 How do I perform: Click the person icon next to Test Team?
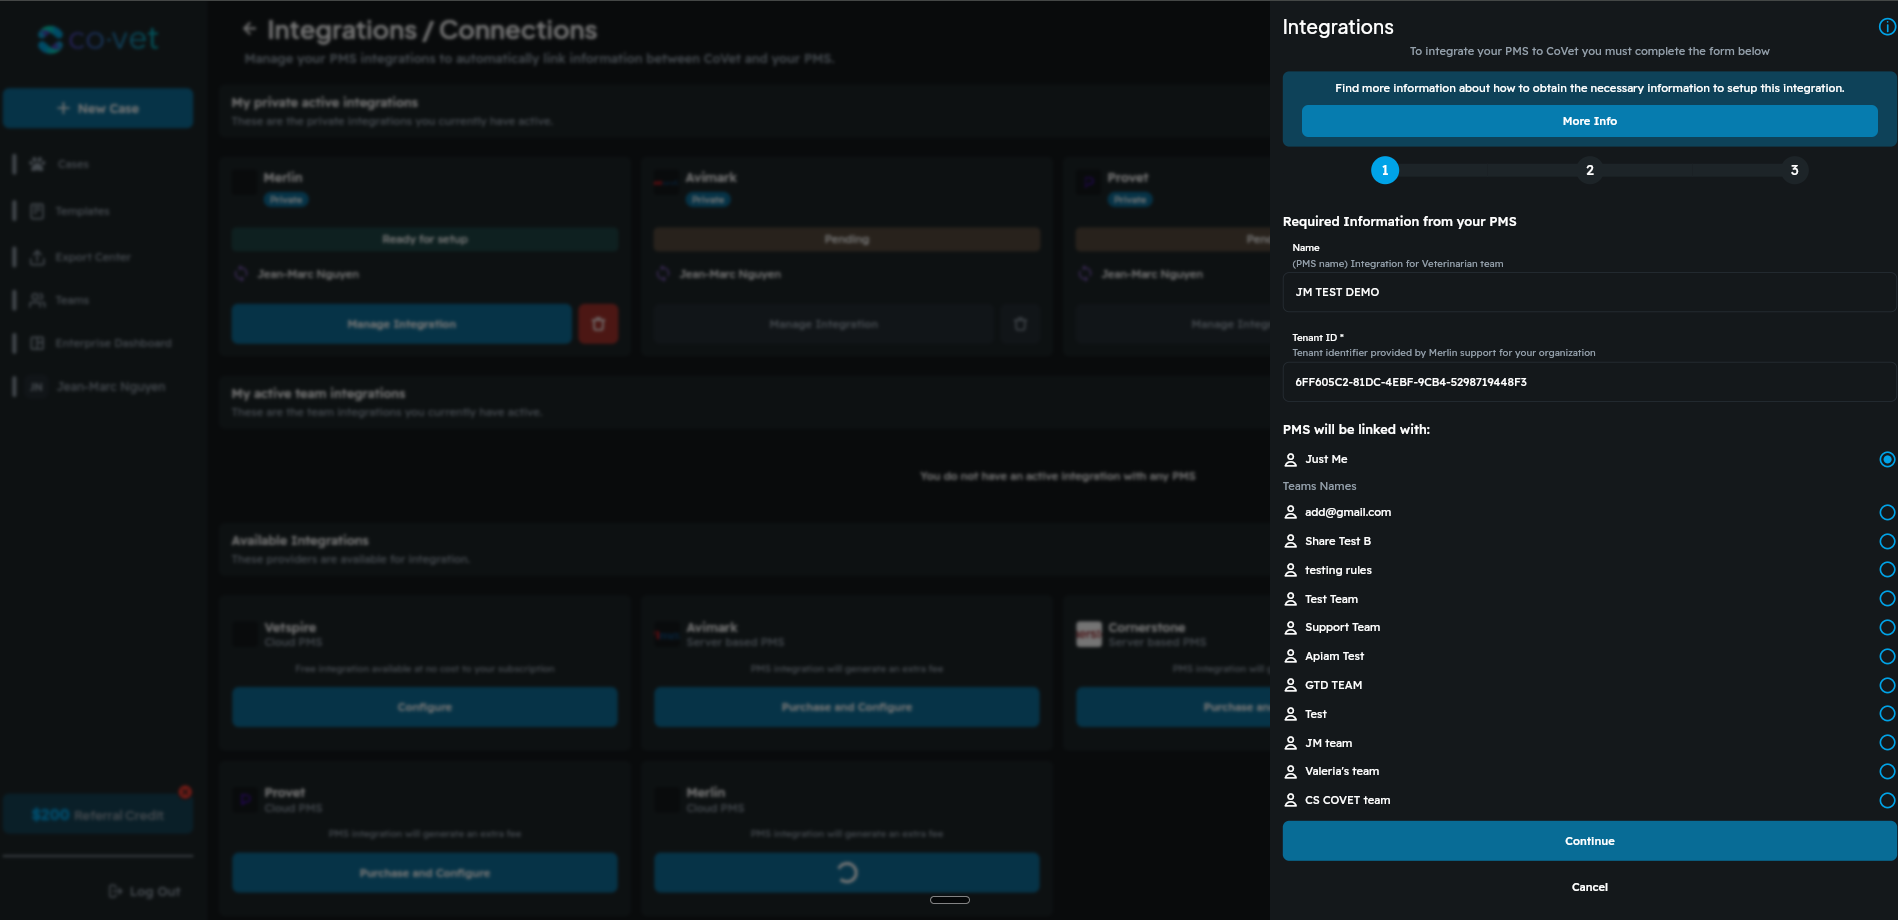tap(1291, 599)
